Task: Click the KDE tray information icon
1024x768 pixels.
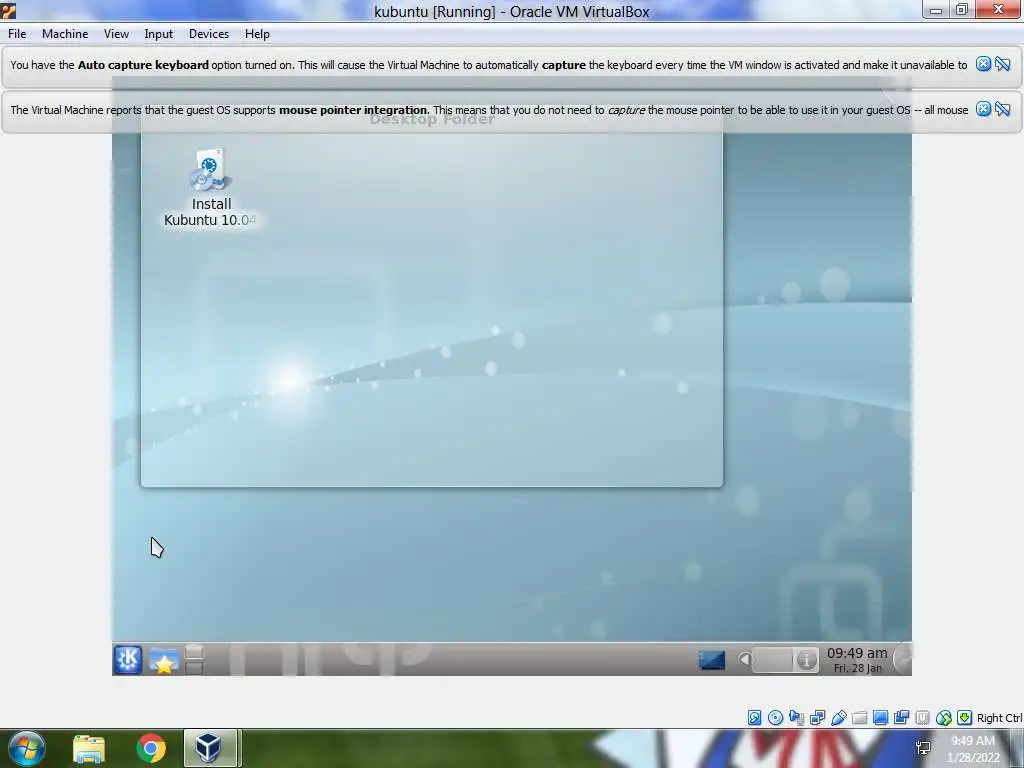Action: click(807, 660)
